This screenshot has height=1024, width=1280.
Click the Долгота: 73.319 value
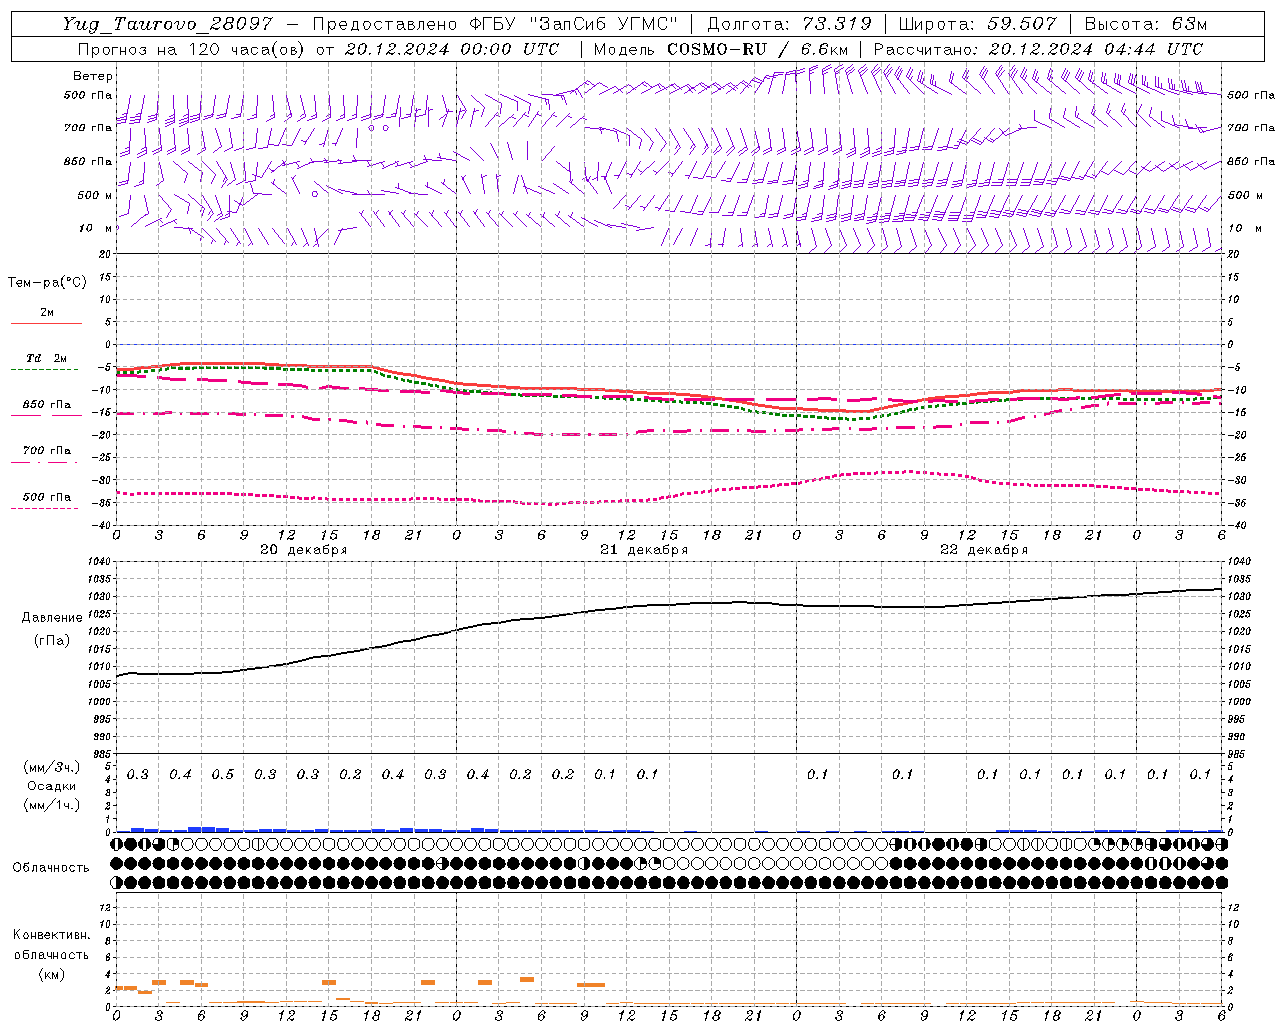[x=789, y=24]
